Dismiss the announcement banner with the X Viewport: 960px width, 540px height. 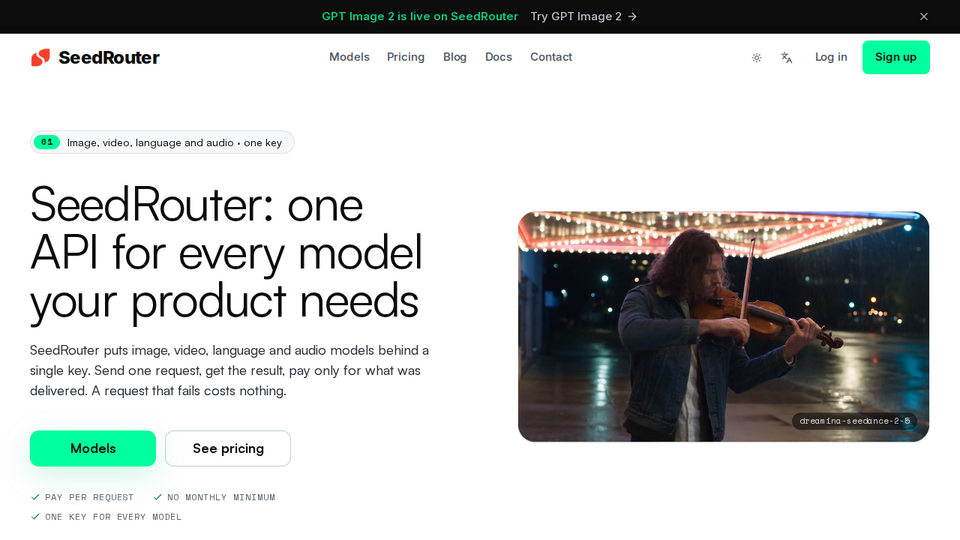(x=924, y=17)
